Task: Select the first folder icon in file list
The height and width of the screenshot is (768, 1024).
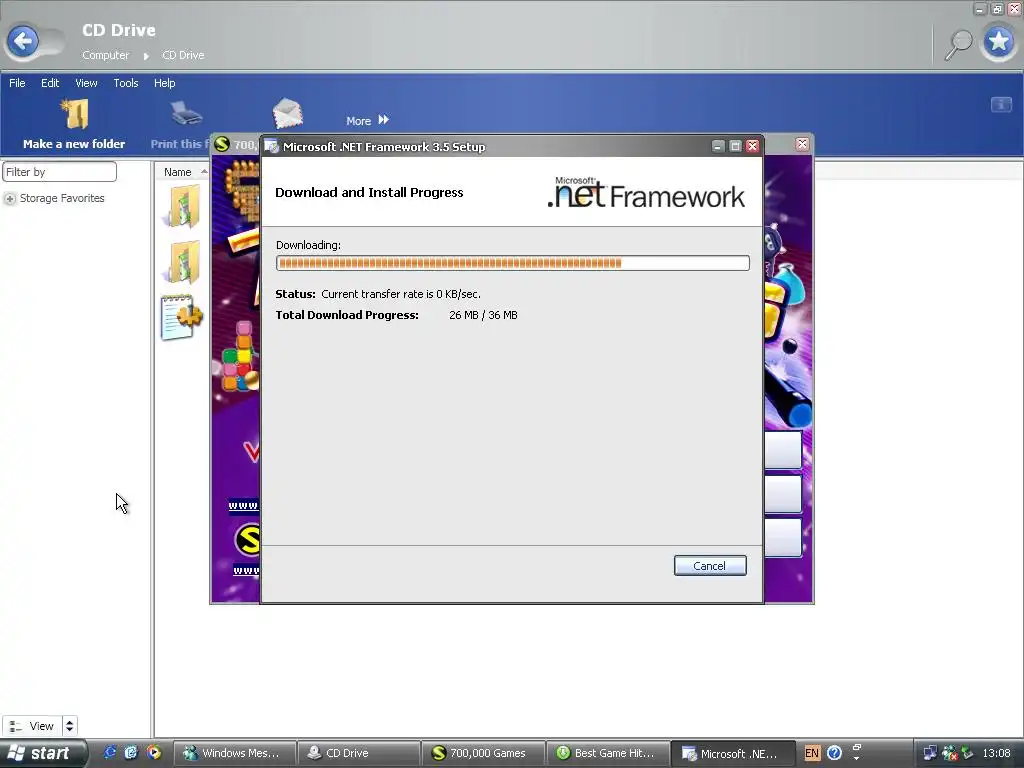Action: 182,206
